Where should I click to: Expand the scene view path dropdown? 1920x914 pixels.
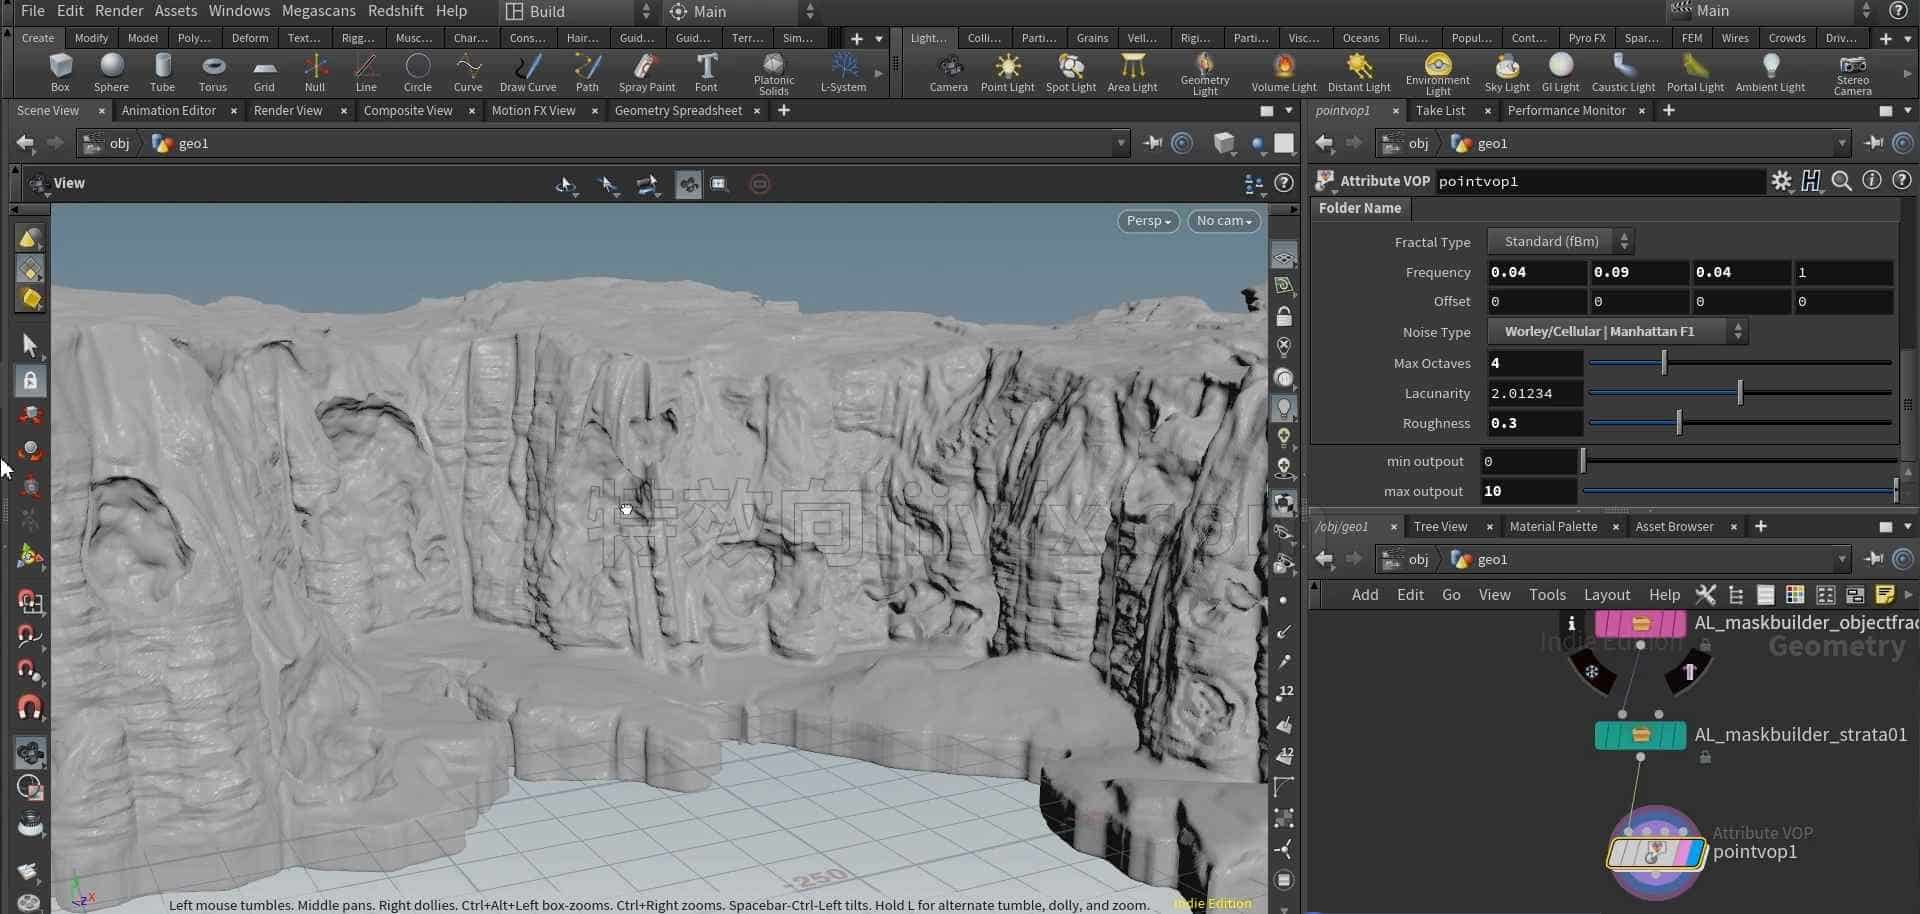pos(1120,144)
